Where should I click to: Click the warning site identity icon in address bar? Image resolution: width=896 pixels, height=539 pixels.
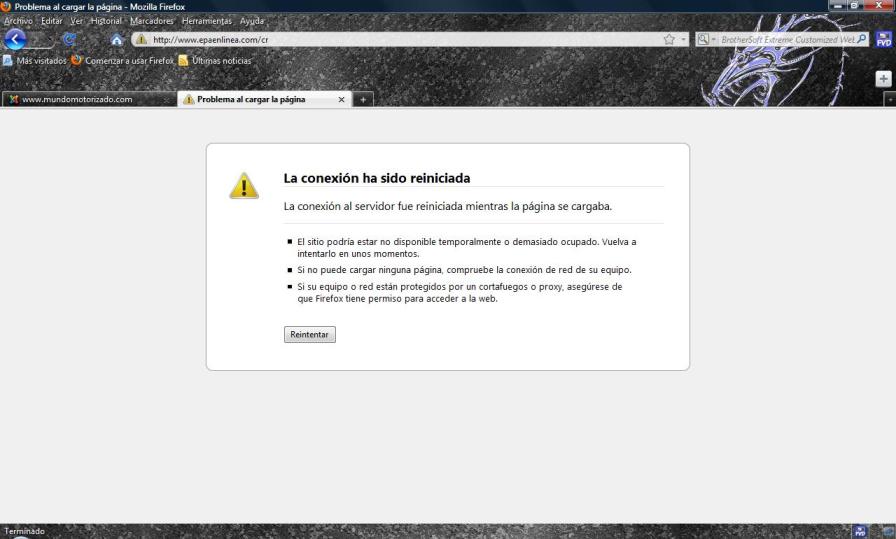point(141,40)
